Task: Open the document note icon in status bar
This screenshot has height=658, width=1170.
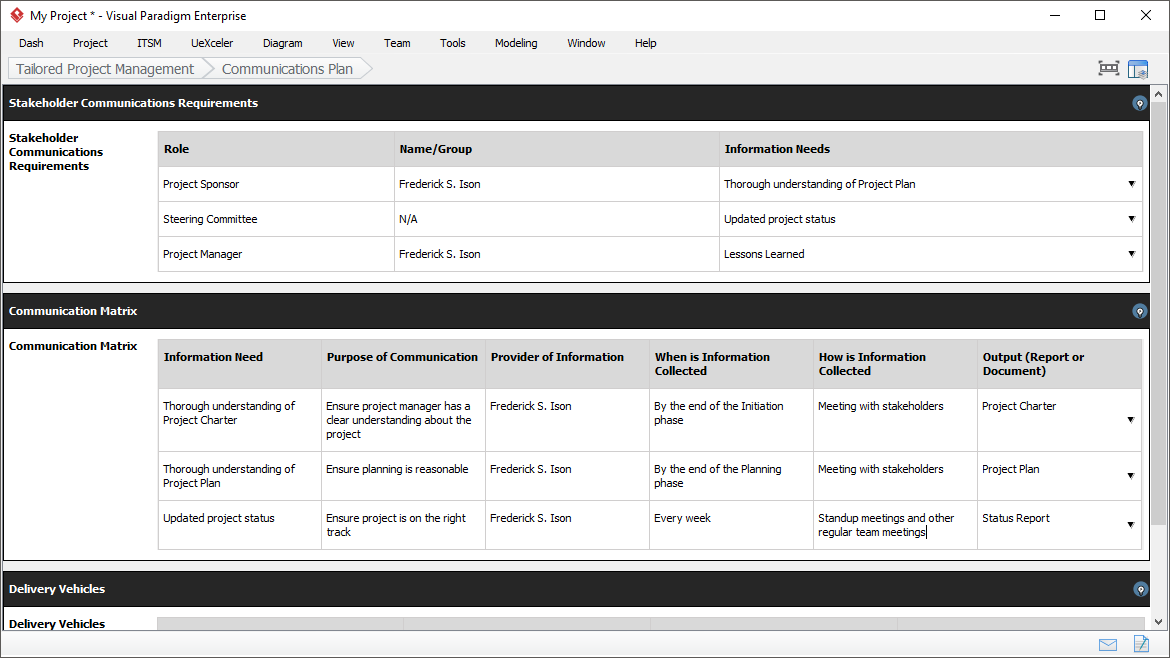Action: [1141, 643]
